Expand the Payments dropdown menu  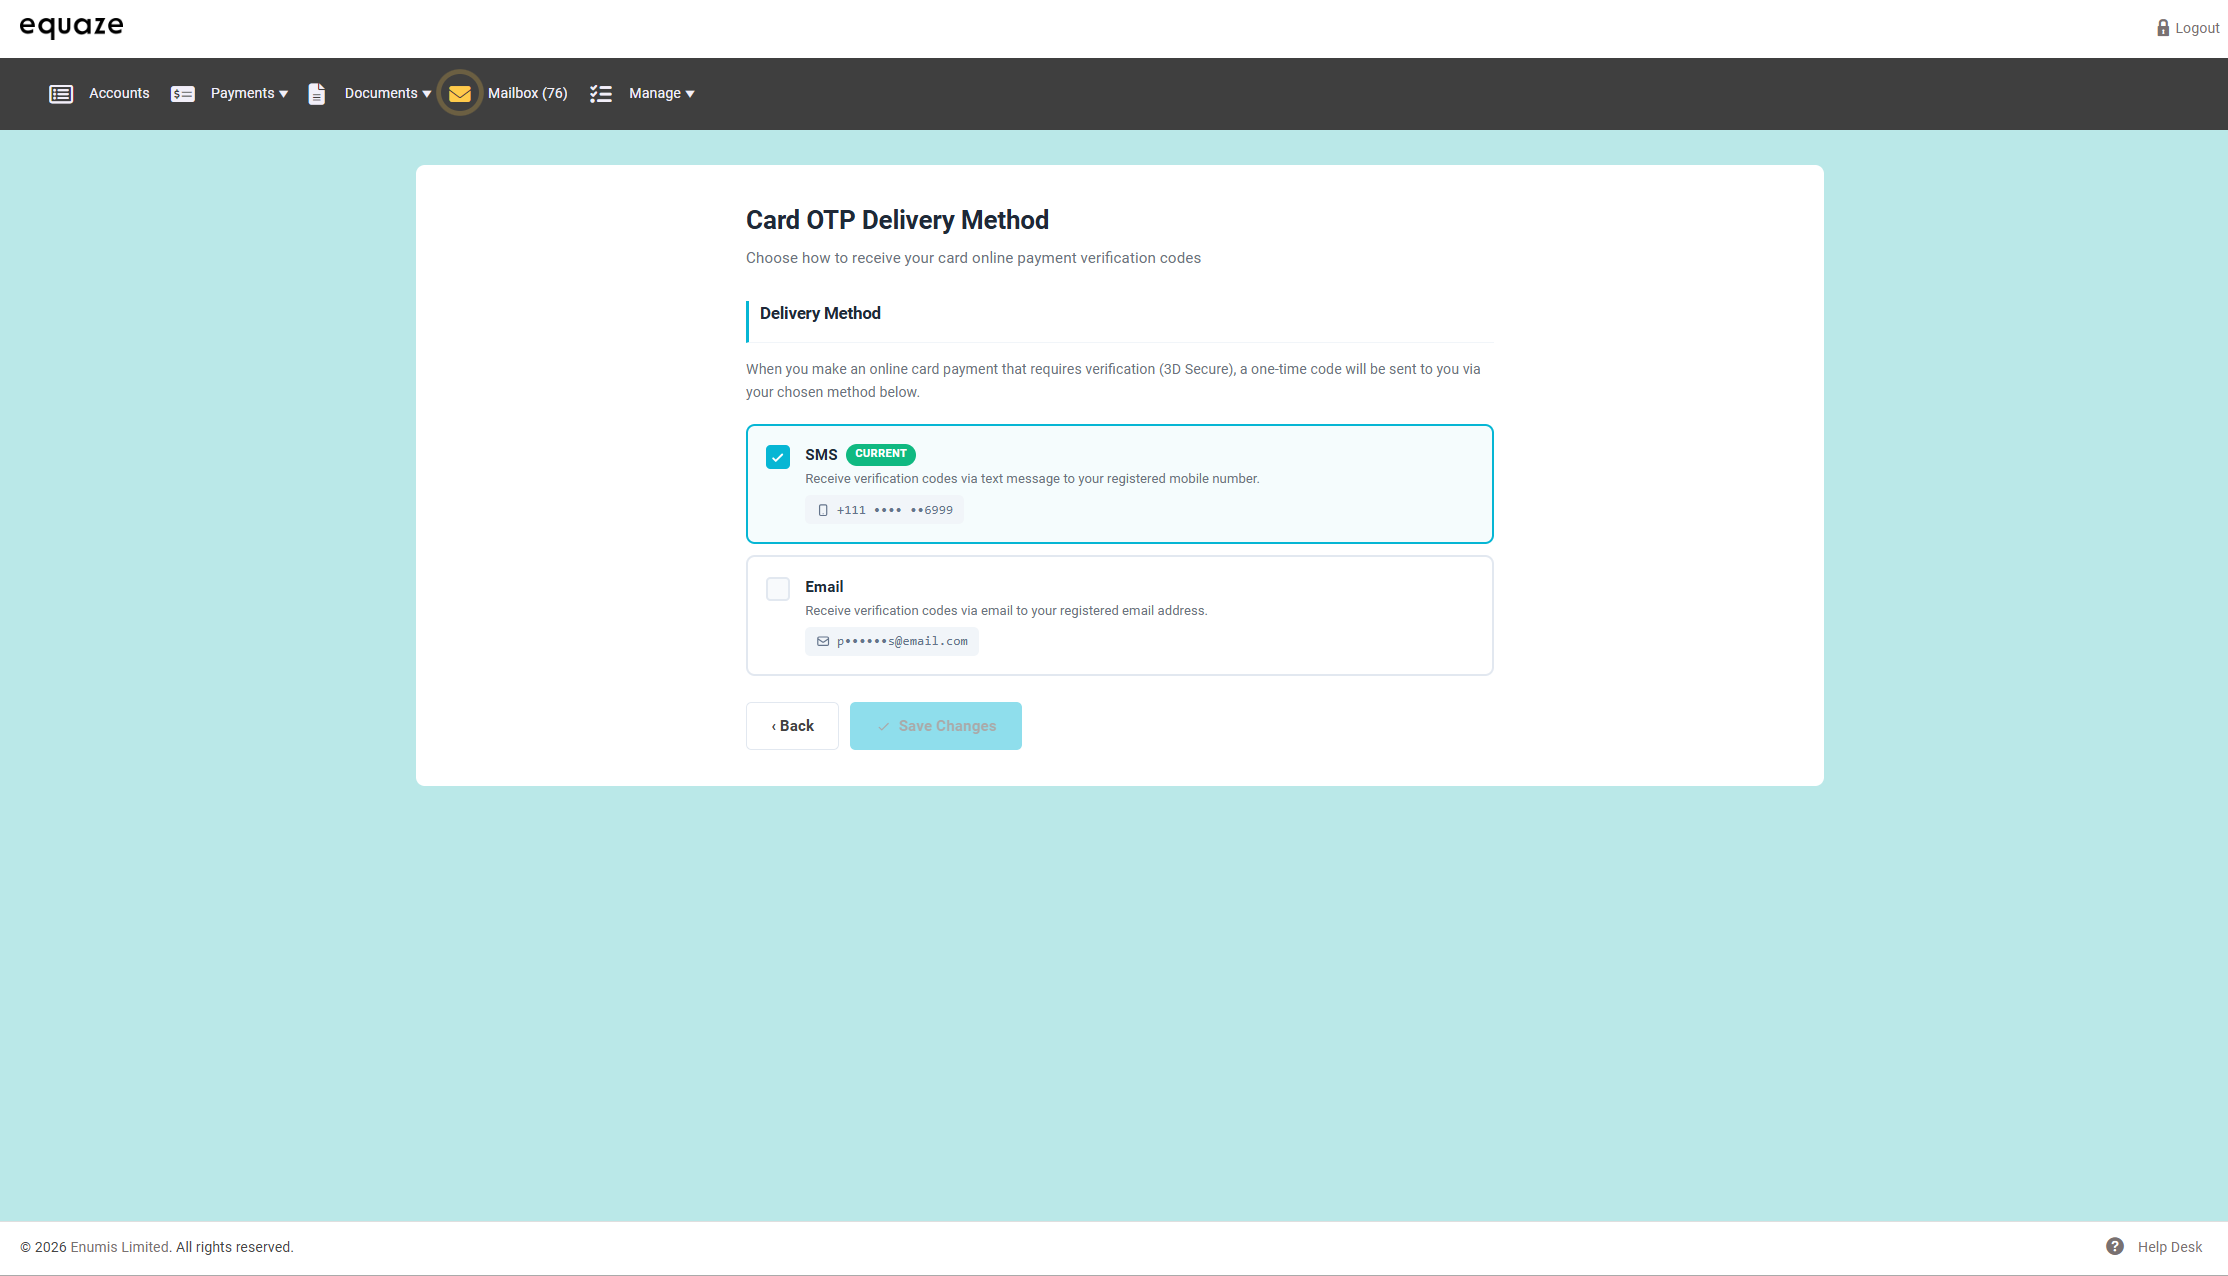click(249, 94)
